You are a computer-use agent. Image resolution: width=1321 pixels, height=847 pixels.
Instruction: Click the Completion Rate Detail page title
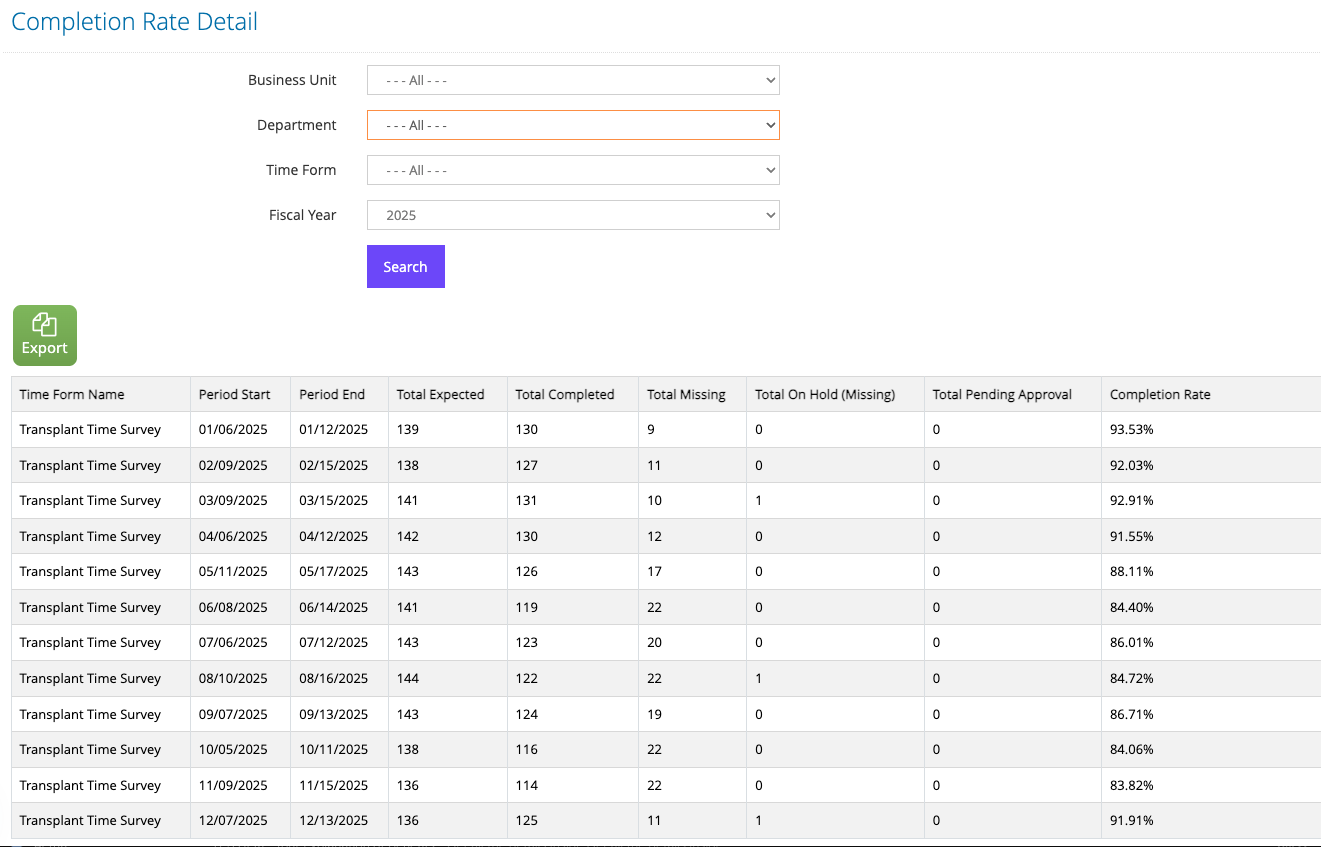pos(135,22)
